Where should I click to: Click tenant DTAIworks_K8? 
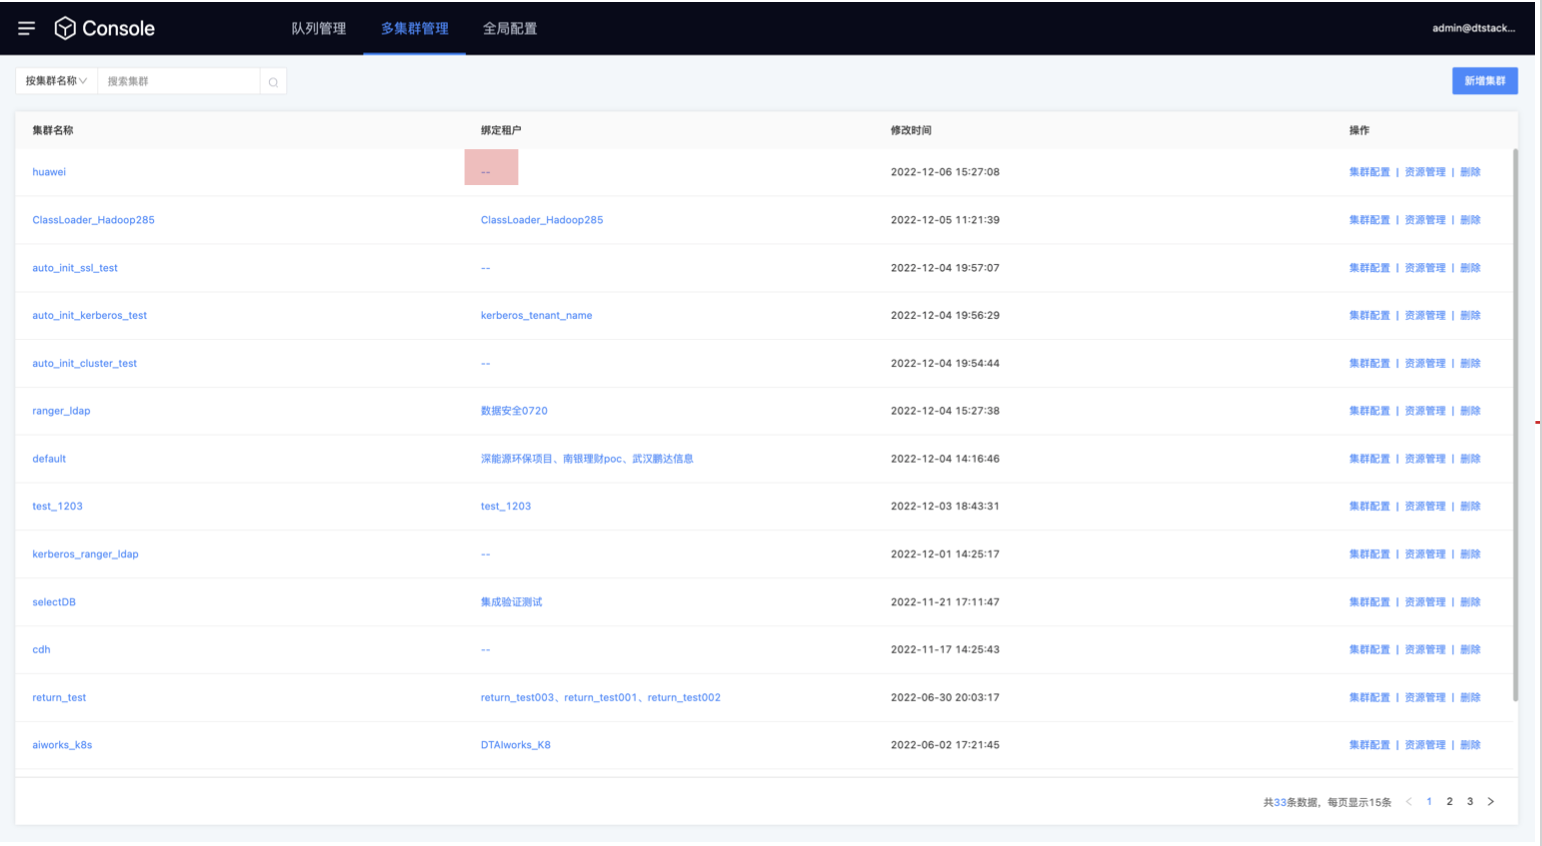click(515, 745)
